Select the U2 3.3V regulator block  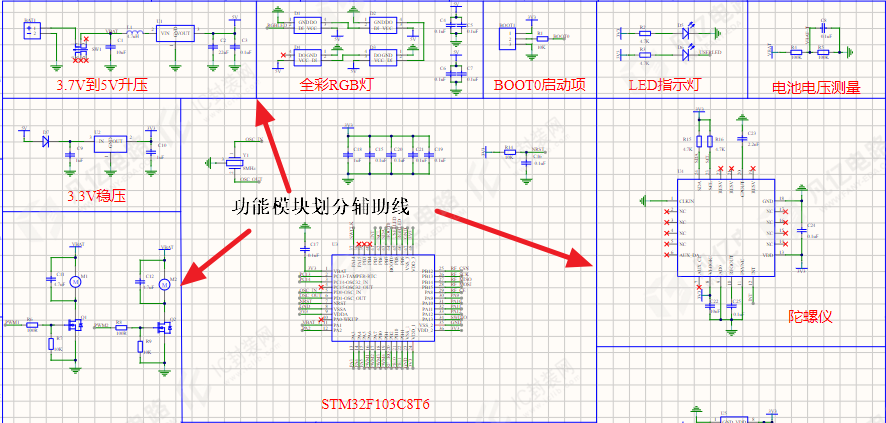[110, 143]
